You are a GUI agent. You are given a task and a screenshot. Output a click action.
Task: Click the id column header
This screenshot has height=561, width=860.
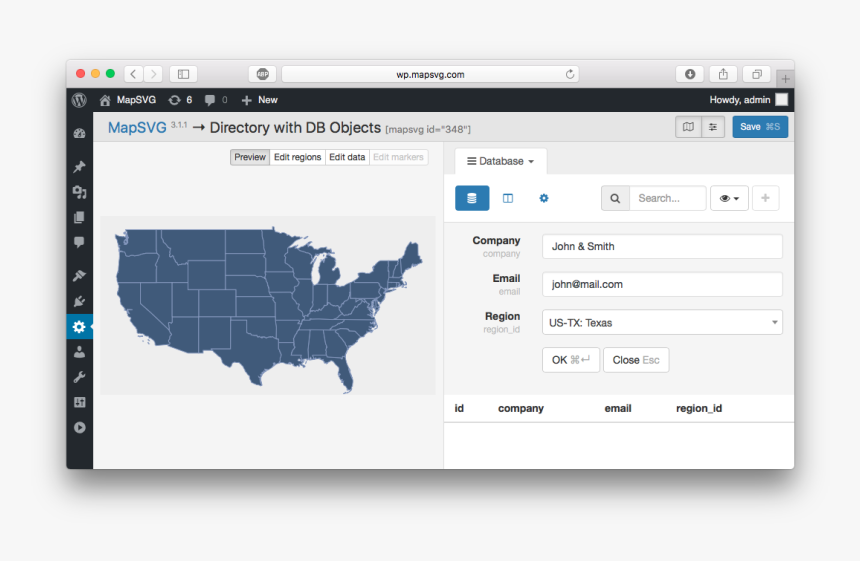[x=459, y=409]
